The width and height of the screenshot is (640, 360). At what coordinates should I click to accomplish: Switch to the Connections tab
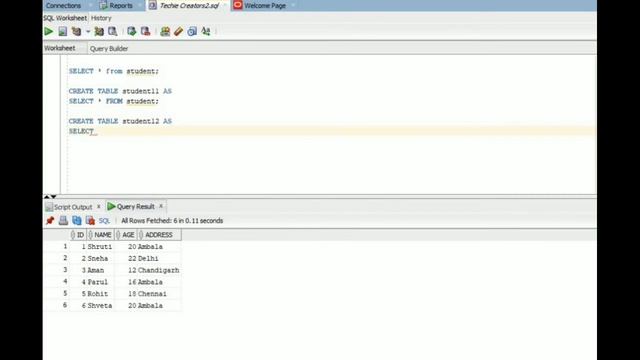[63, 6]
